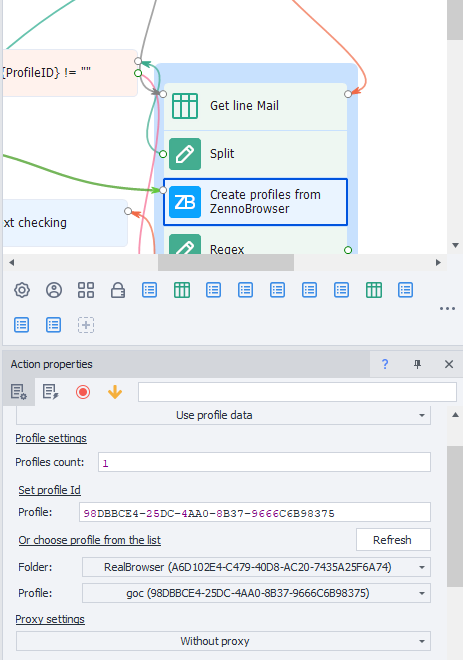
Task: Open the Folder RealBrowser dropdown
Action: tap(256, 567)
